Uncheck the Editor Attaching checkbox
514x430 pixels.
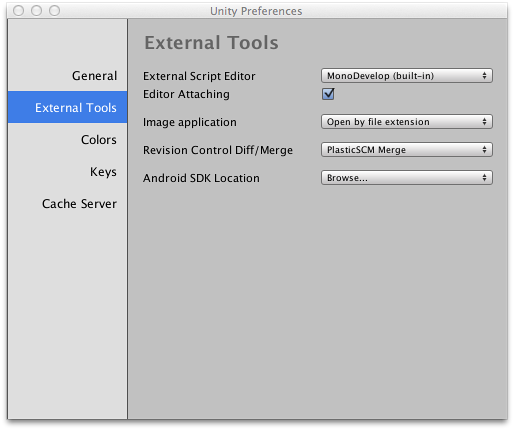pyautogui.click(x=328, y=94)
